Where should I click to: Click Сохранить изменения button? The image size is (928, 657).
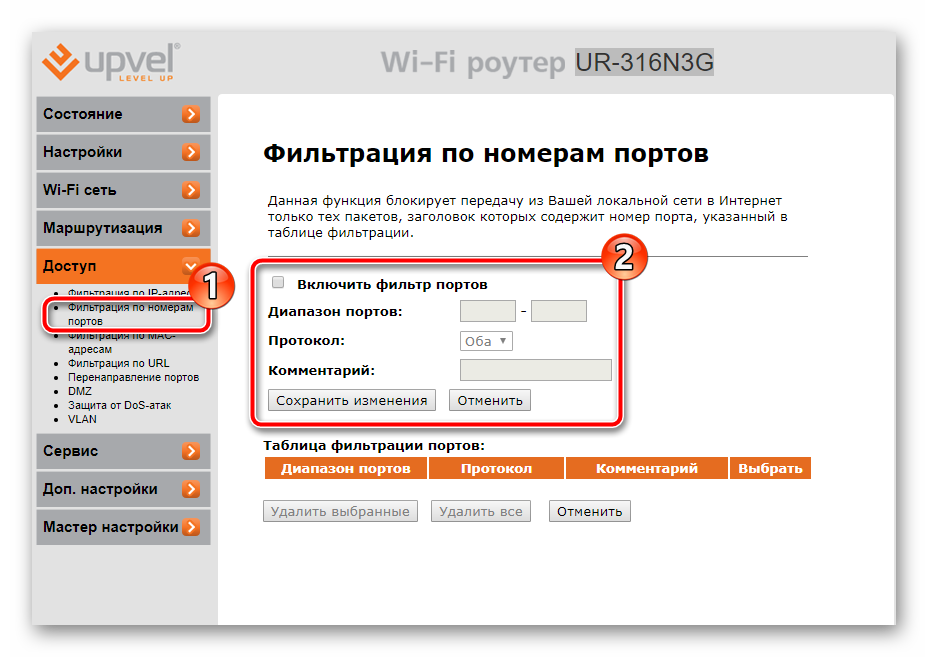pos(352,400)
